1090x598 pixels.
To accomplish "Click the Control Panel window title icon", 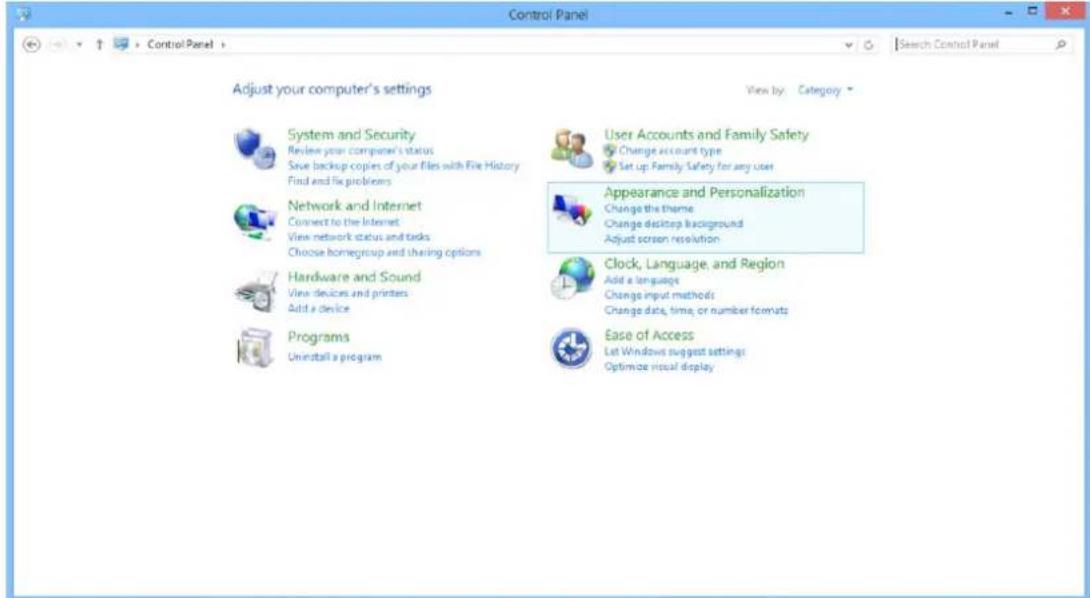I will [x=23, y=14].
